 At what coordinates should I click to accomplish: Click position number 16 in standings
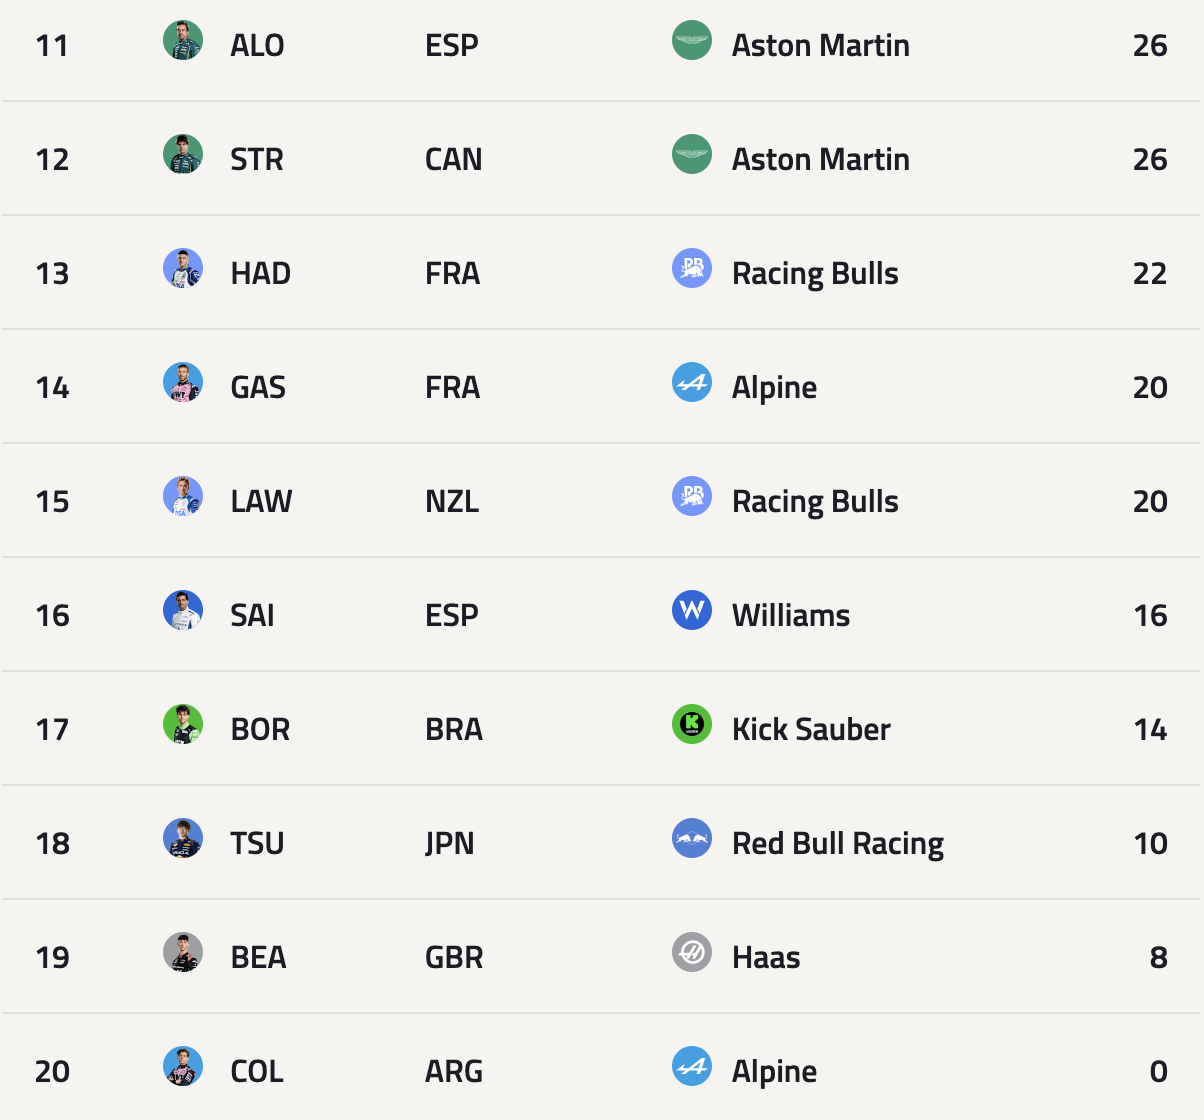[52, 615]
